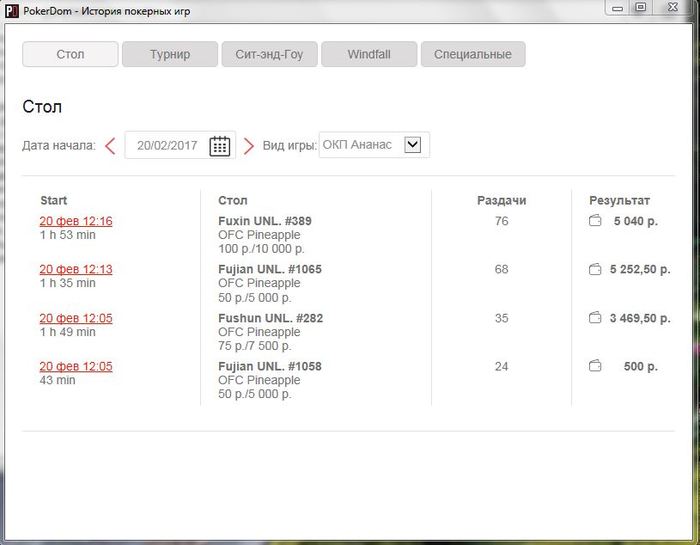Click duration 43 min

pos(58,380)
